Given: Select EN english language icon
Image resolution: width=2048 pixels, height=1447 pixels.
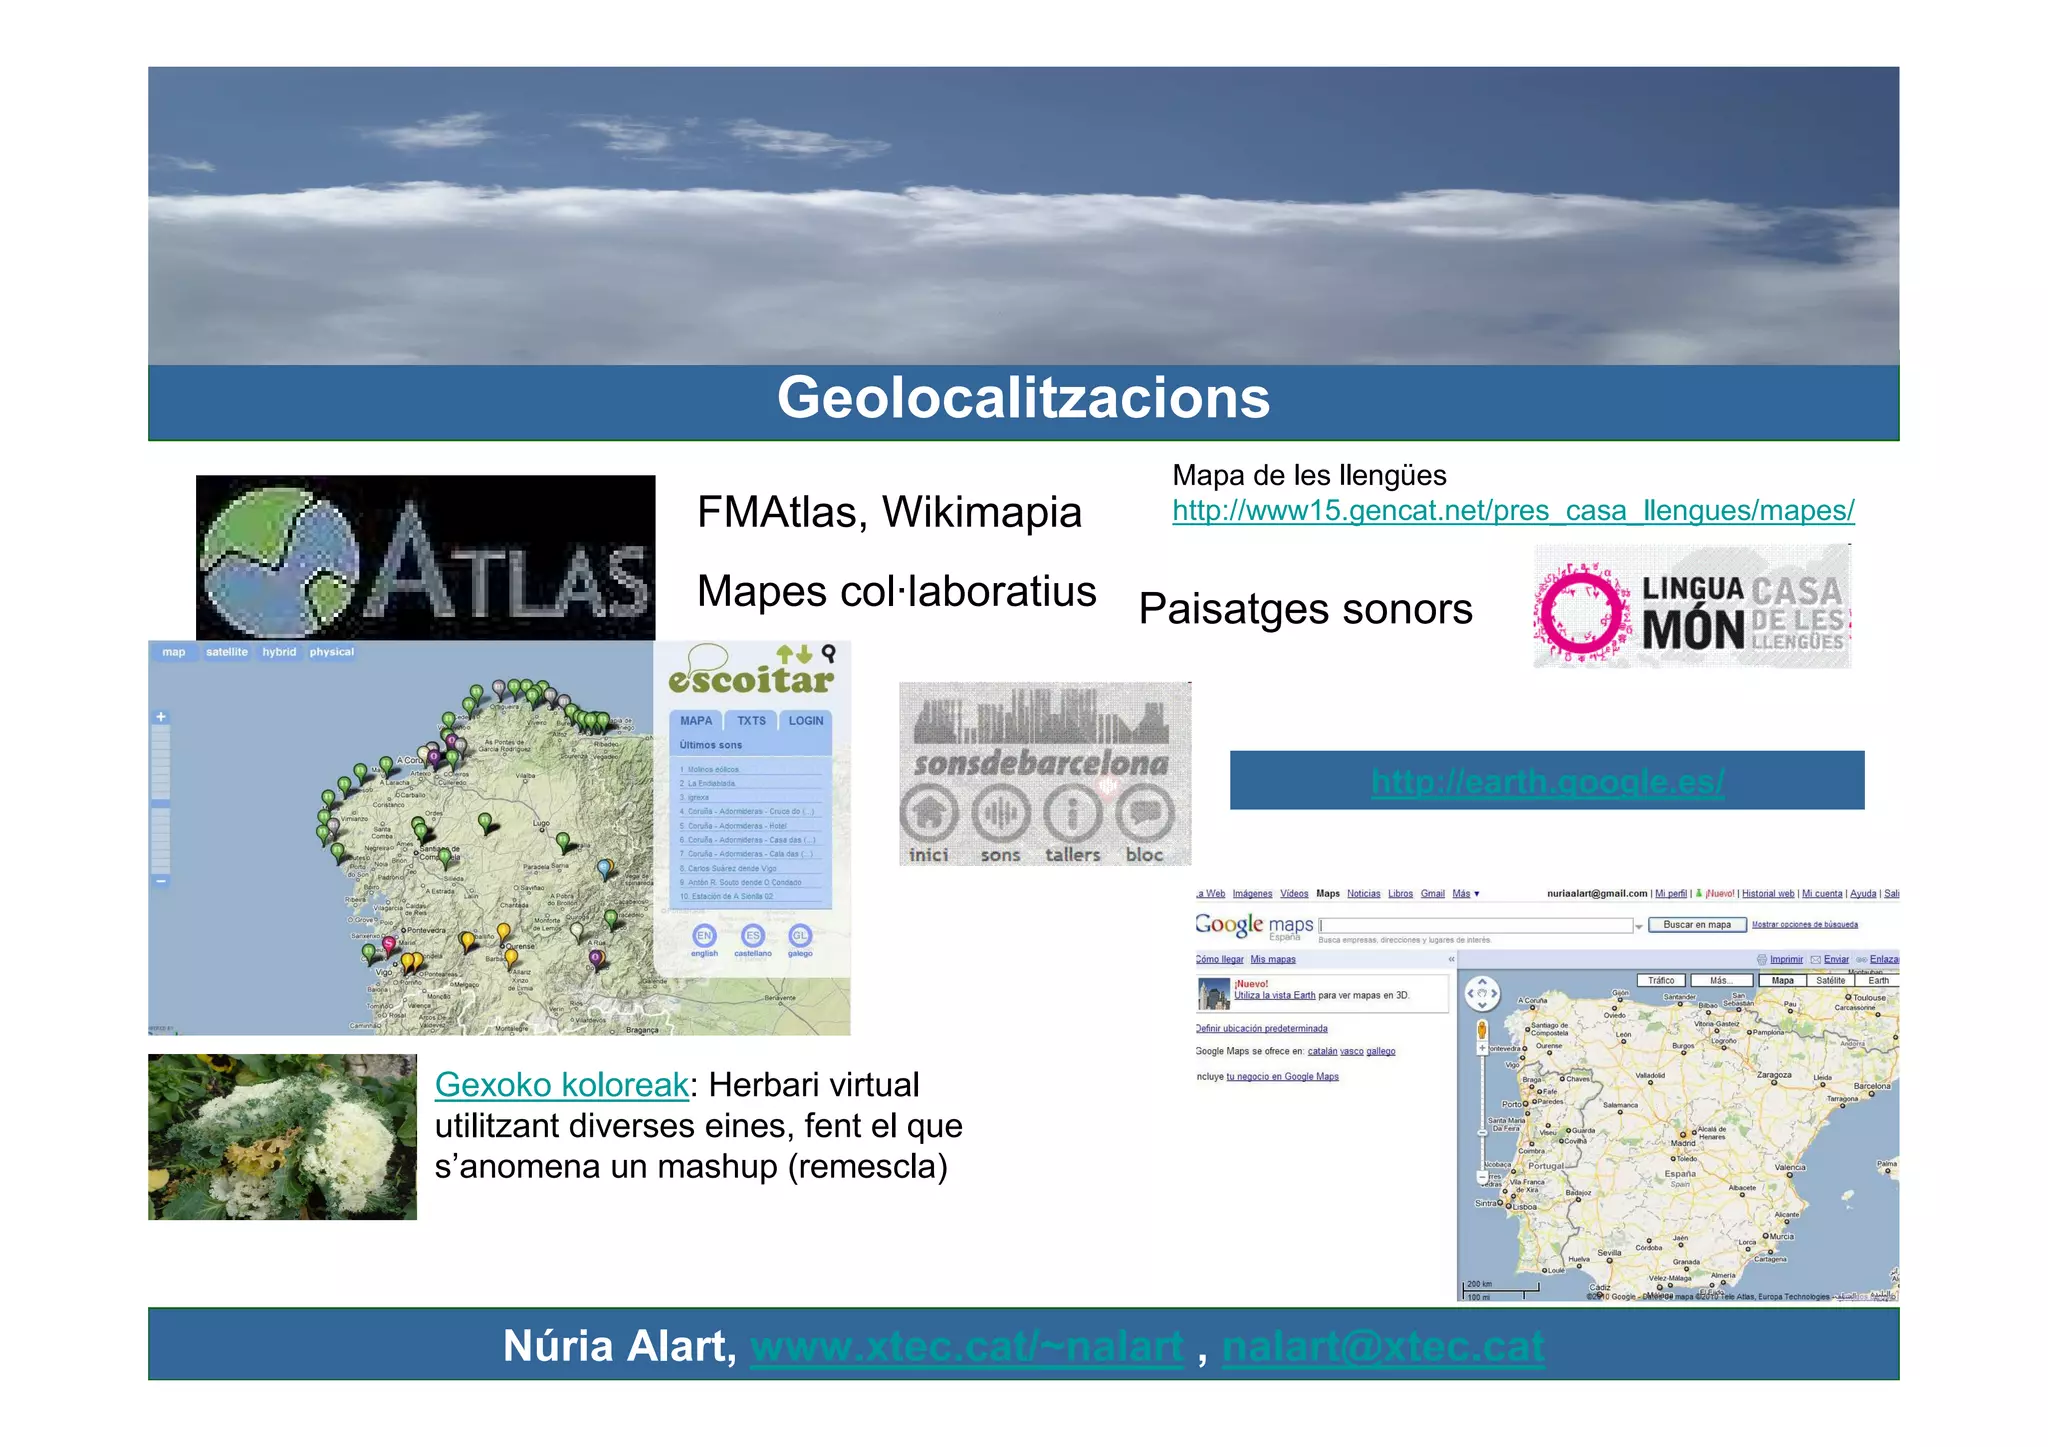Looking at the screenshot, I should (x=704, y=936).
